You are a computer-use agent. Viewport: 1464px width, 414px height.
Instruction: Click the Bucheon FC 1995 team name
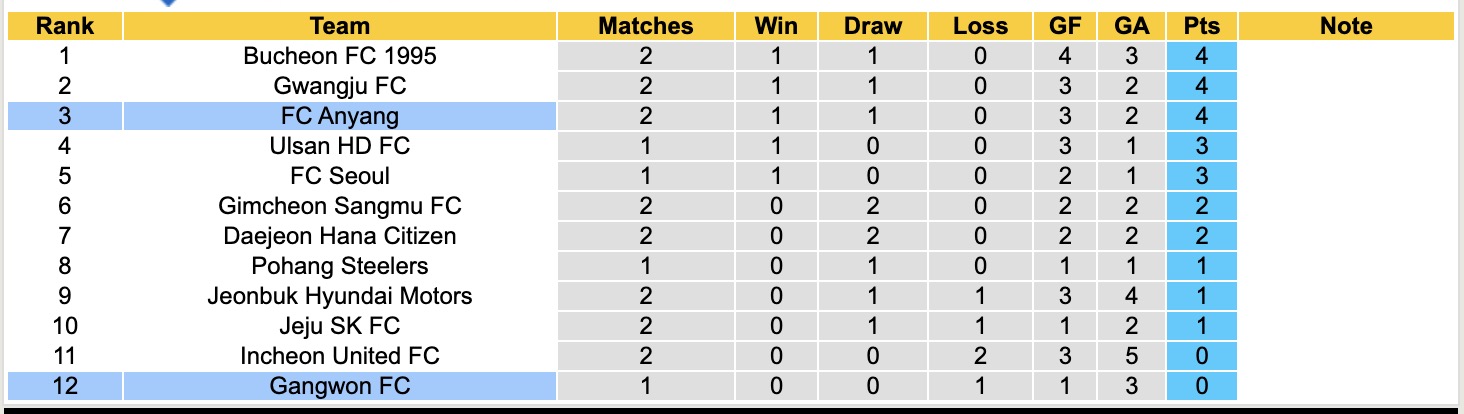tap(340, 56)
